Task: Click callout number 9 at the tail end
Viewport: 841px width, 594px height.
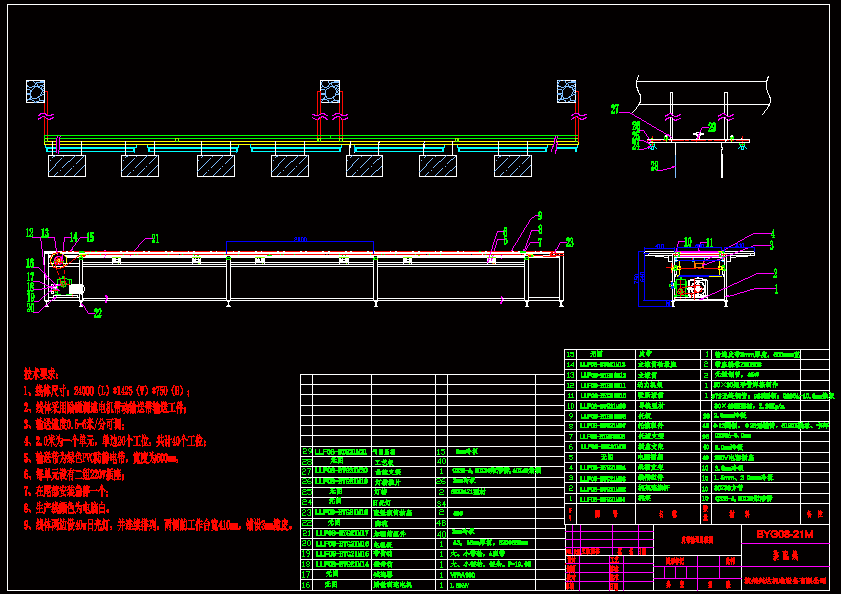Action: (540, 216)
